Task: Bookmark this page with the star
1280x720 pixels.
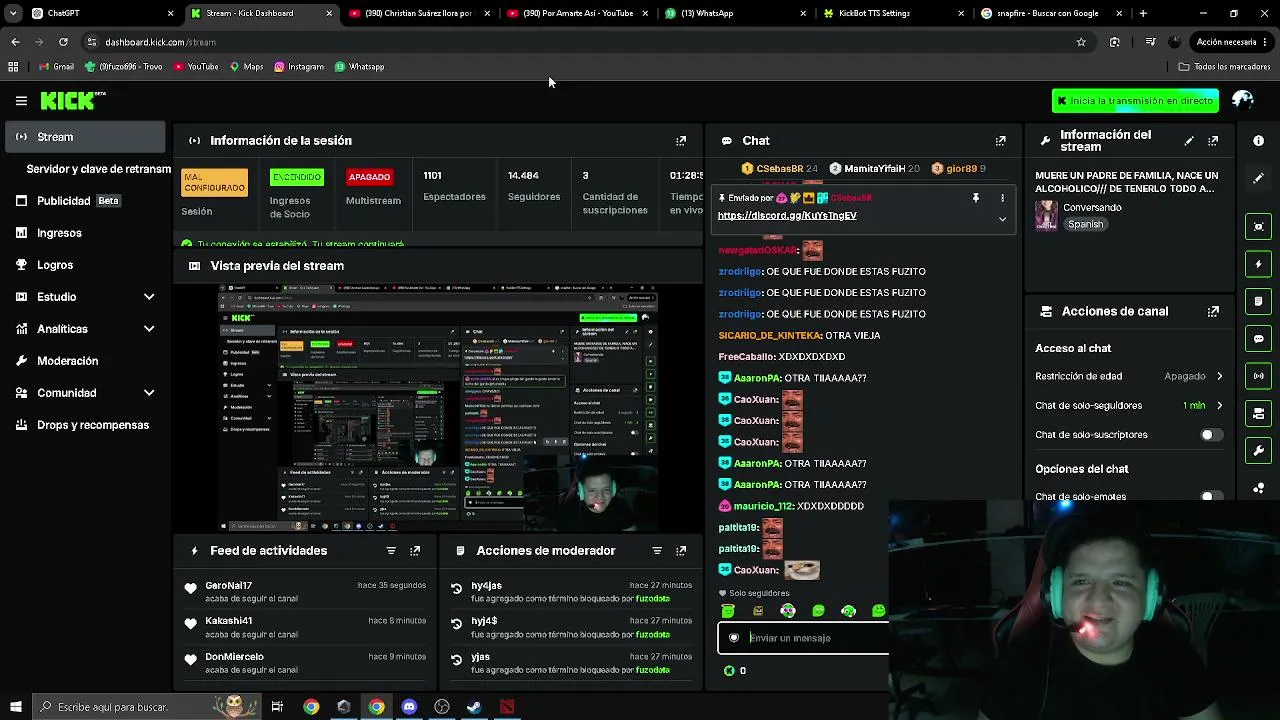Action: (1081, 42)
